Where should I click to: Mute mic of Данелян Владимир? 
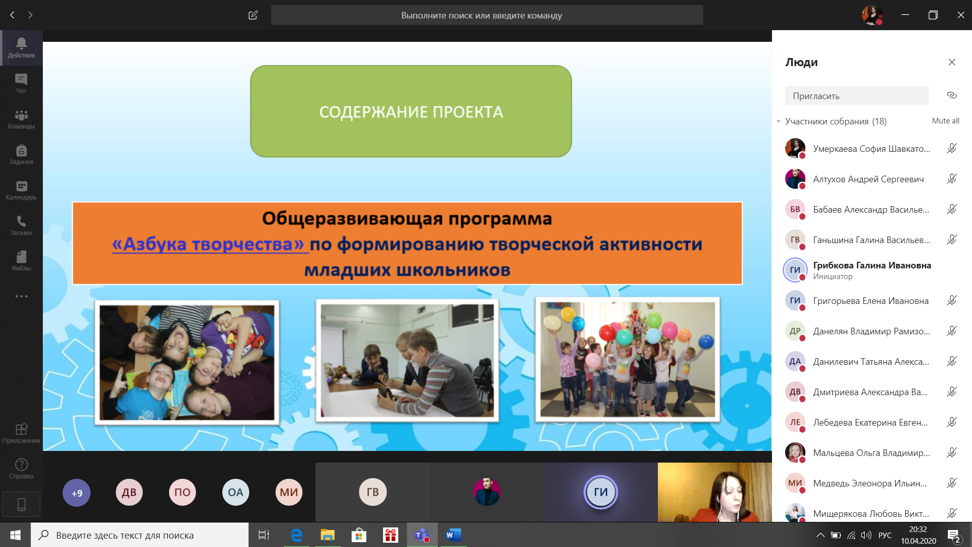point(952,331)
